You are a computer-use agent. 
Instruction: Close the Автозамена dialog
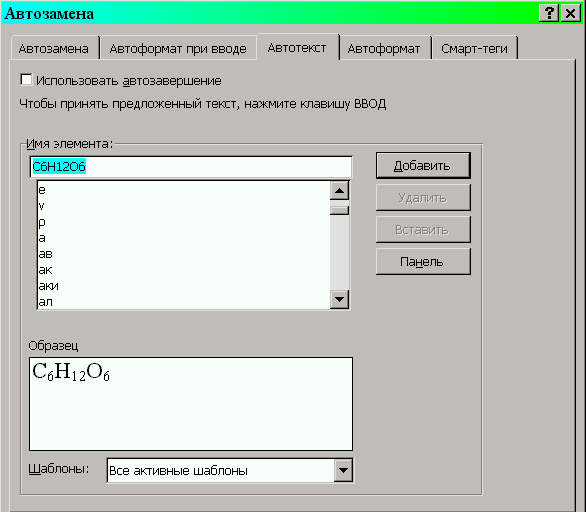click(570, 14)
